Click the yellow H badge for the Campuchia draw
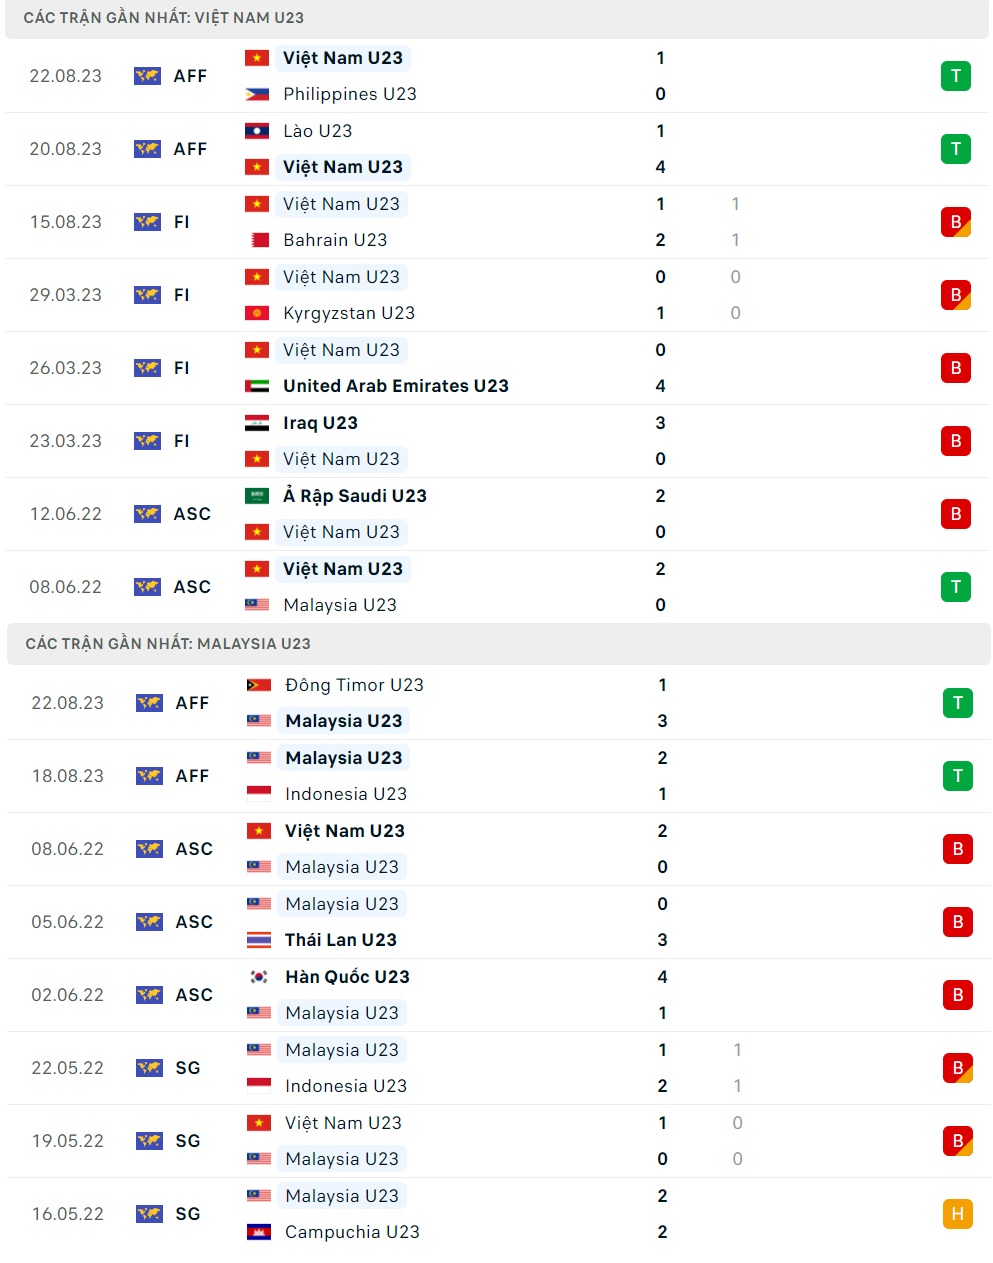The image size is (993, 1263). (x=956, y=1214)
